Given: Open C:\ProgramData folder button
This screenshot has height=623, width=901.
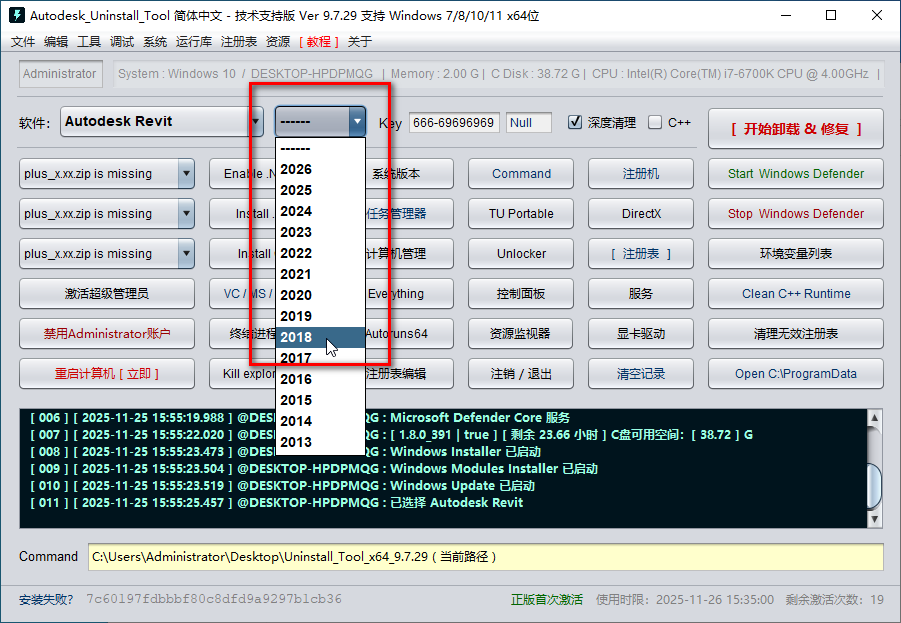Looking at the screenshot, I should point(796,374).
